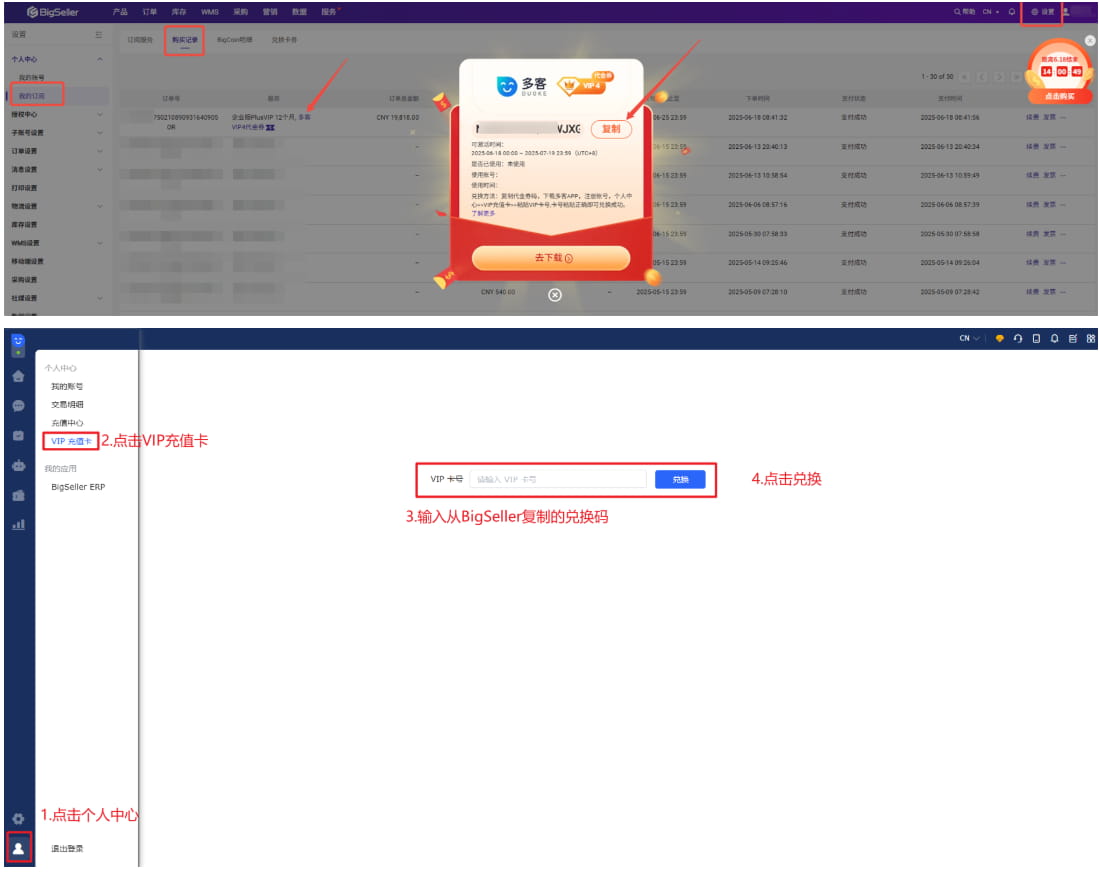Expand the 授权中心 sidebar section
1099x890 pixels.
(100, 114)
